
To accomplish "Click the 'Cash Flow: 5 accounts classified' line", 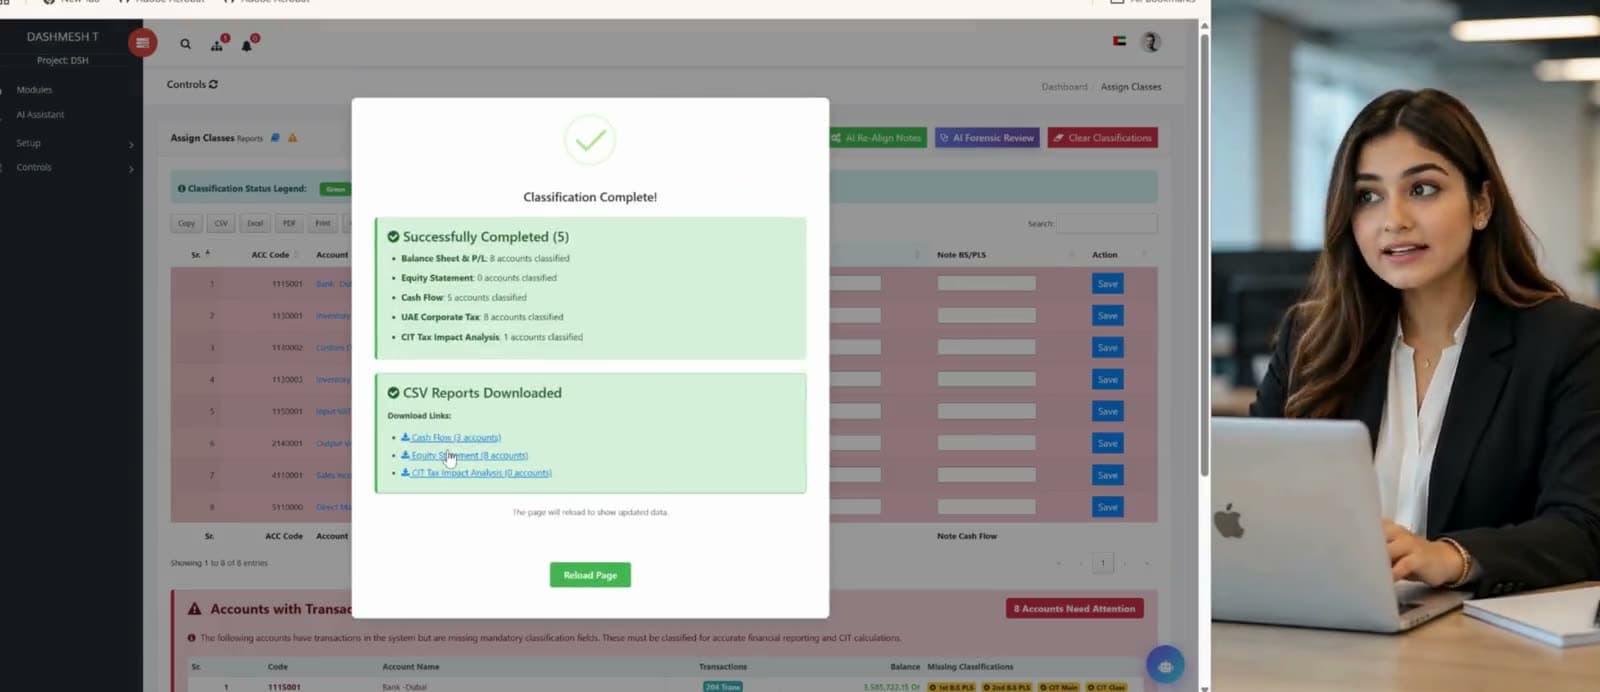I will (463, 297).
